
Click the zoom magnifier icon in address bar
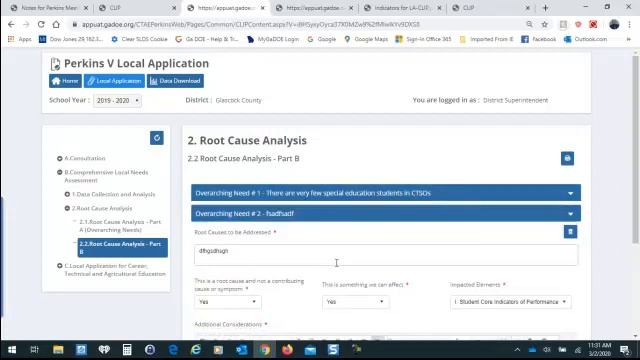click(529, 24)
